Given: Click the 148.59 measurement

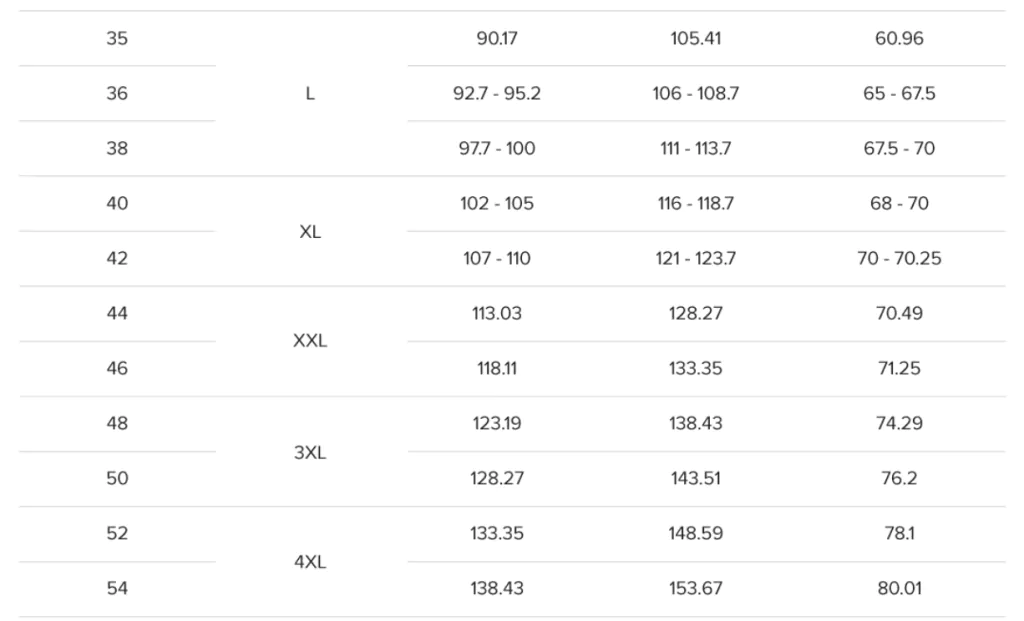Looking at the screenshot, I should (x=696, y=533).
